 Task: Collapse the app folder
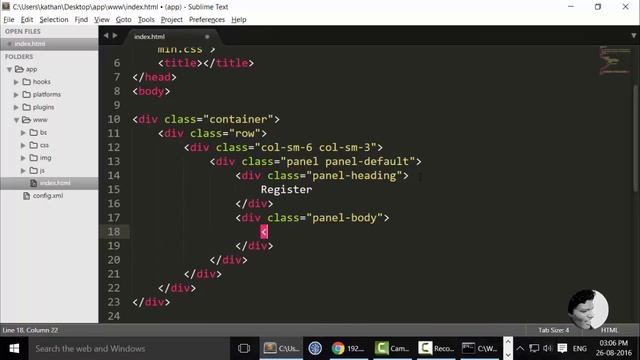(x=9, y=69)
